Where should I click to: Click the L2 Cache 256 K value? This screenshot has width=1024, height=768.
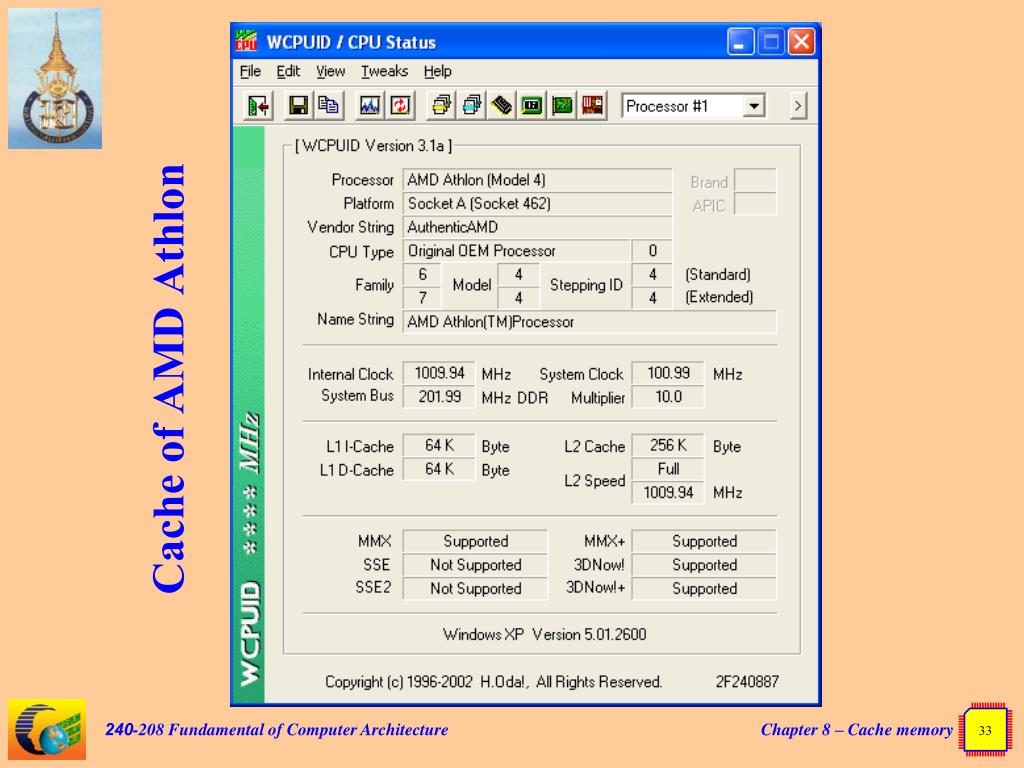tap(668, 445)
